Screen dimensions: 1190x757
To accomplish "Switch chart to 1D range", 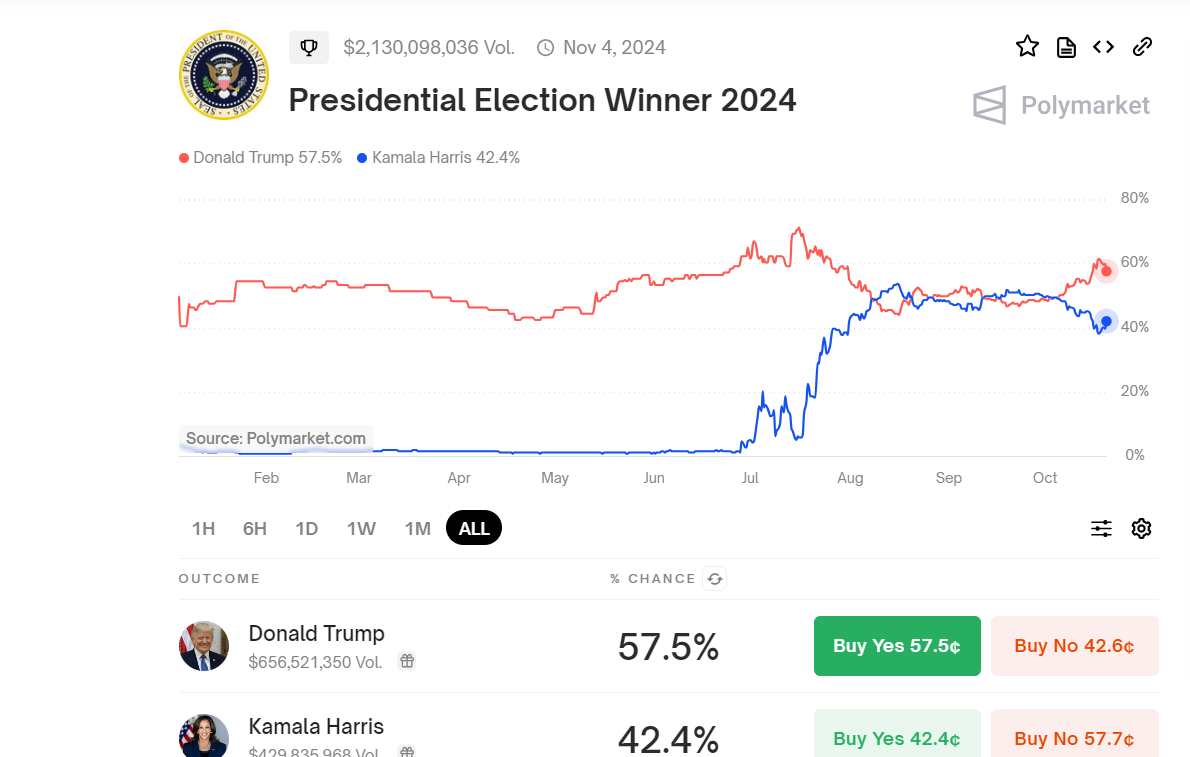I will point(306,528).
